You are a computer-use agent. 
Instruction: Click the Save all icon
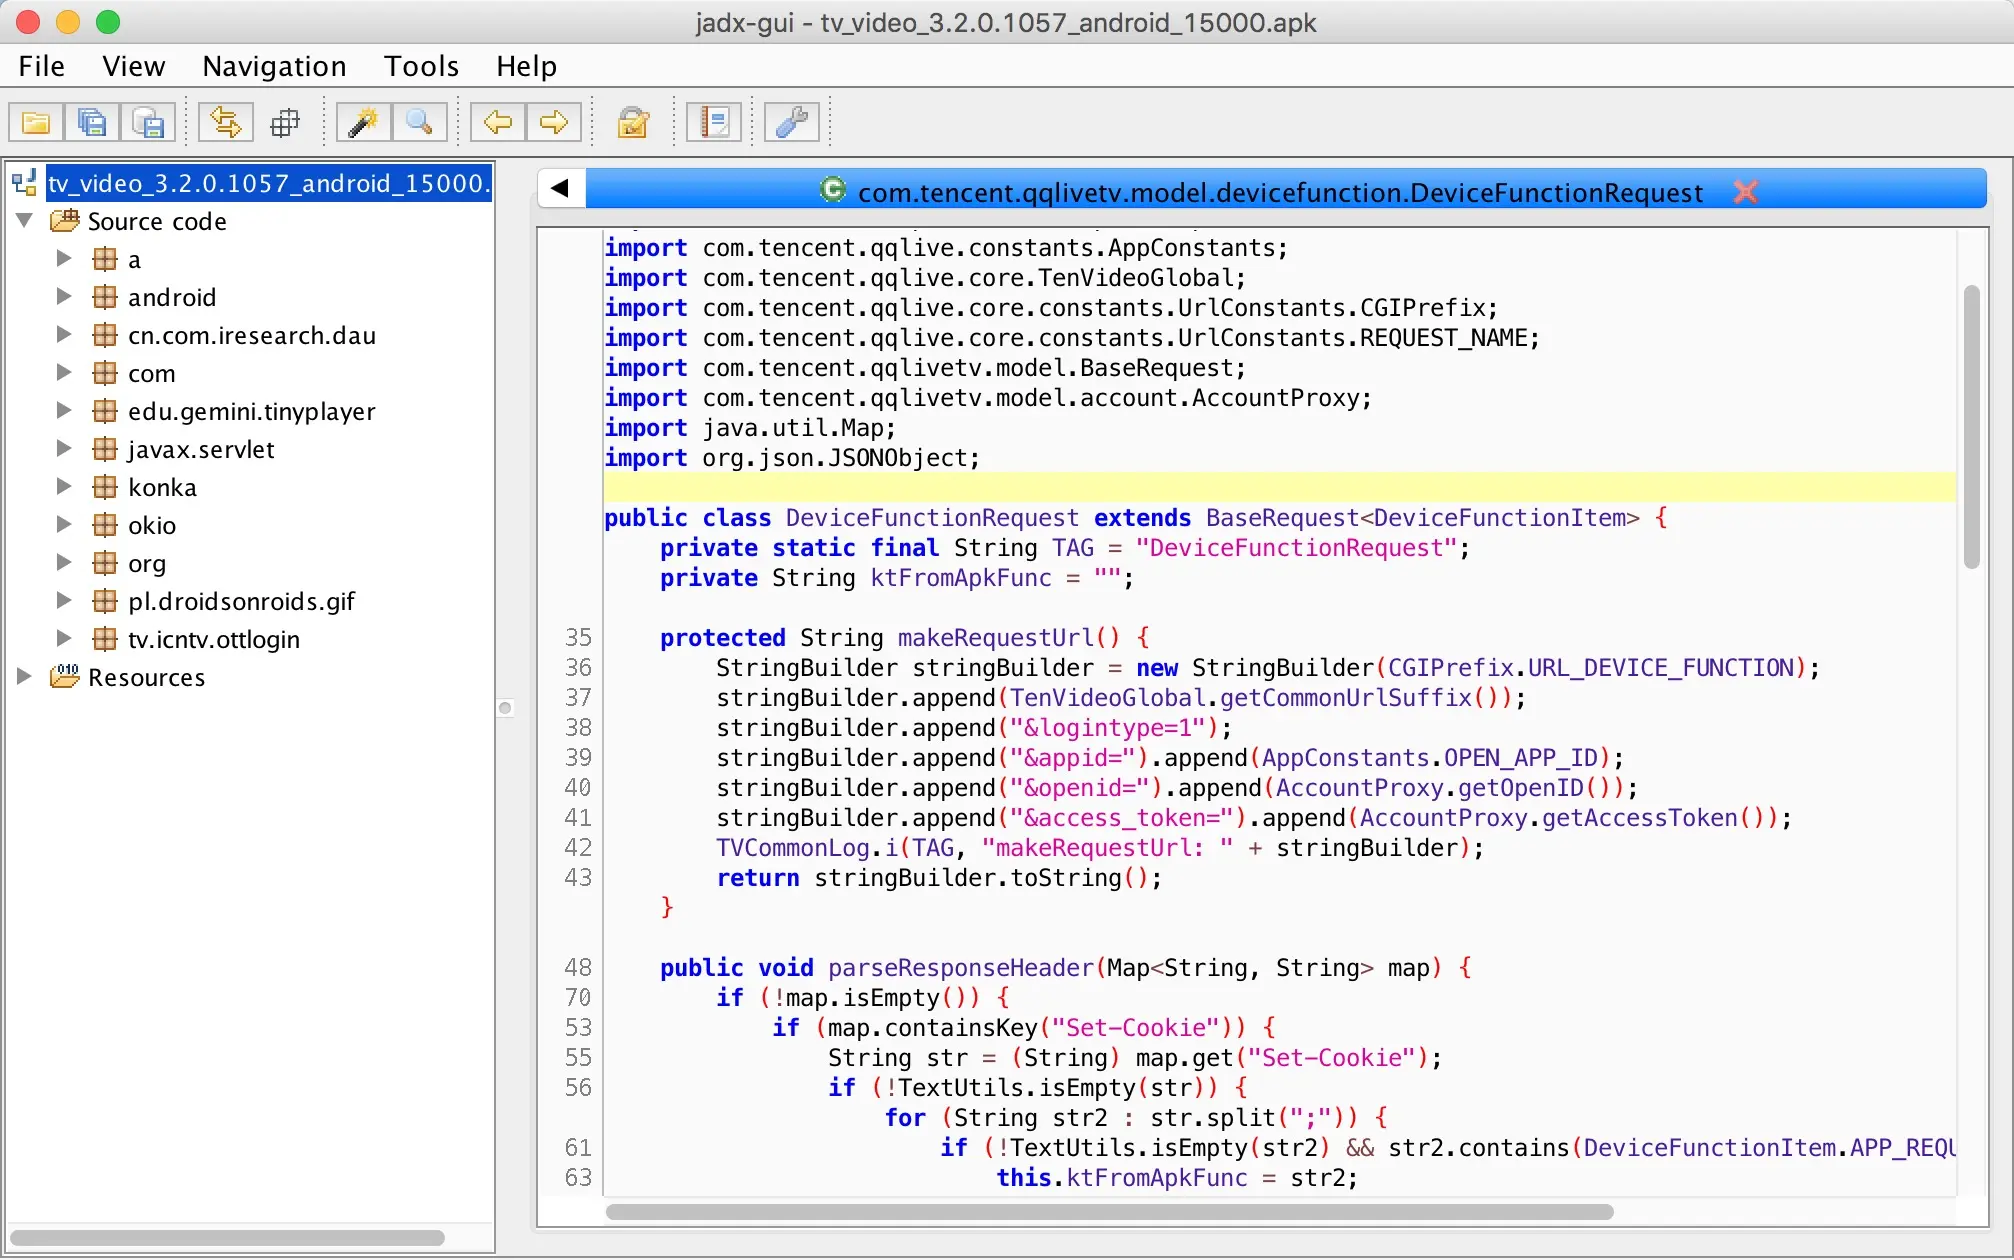(x=92, y=123)
